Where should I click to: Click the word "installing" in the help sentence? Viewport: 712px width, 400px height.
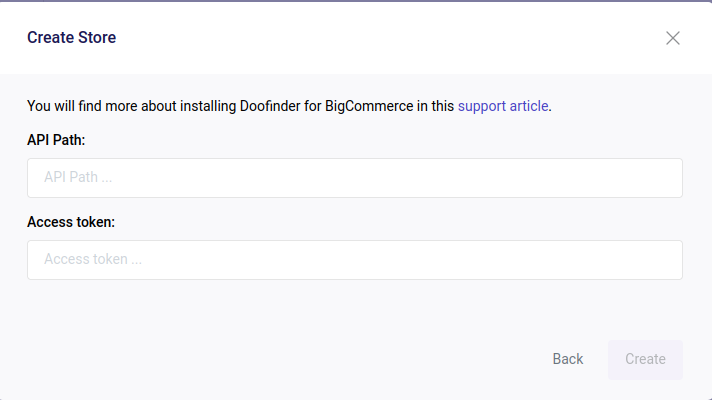208,106
